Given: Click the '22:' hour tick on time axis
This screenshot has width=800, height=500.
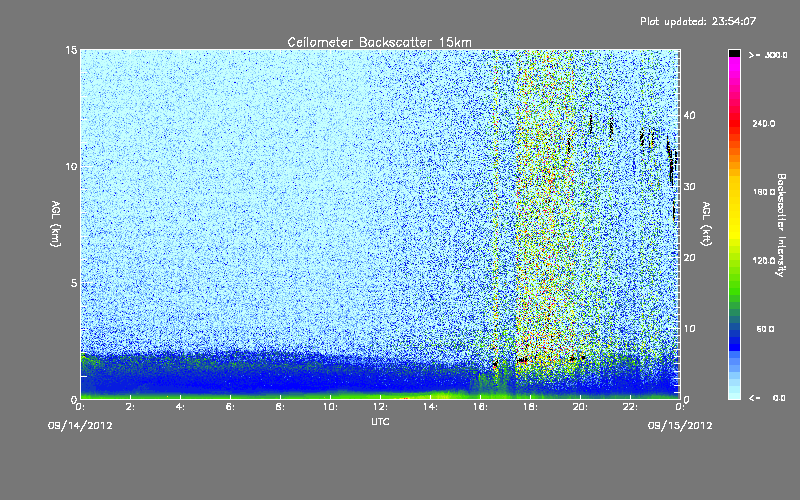Looking at the screenshot, I should pos(630,407).
